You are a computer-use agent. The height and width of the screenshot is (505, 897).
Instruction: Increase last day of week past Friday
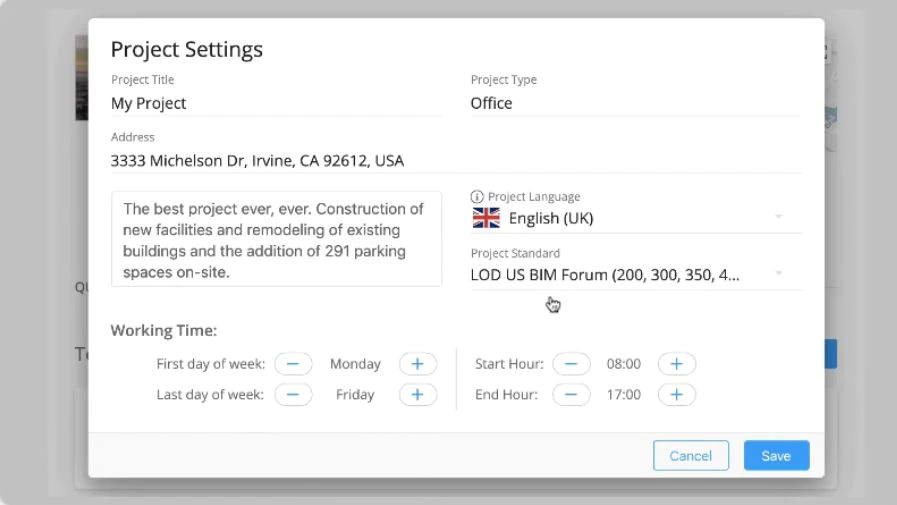click(418, 395)
